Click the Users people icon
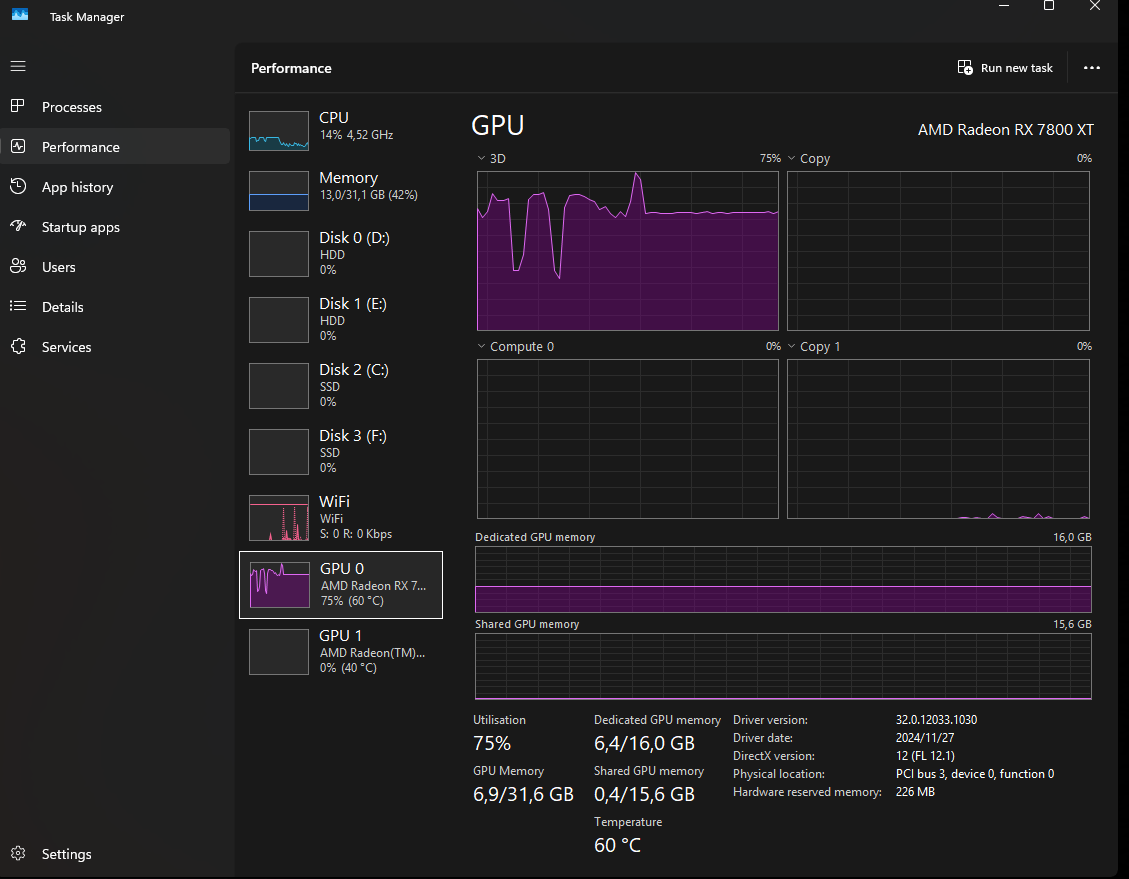This screenshot has width=1129, height=879. 18,266
